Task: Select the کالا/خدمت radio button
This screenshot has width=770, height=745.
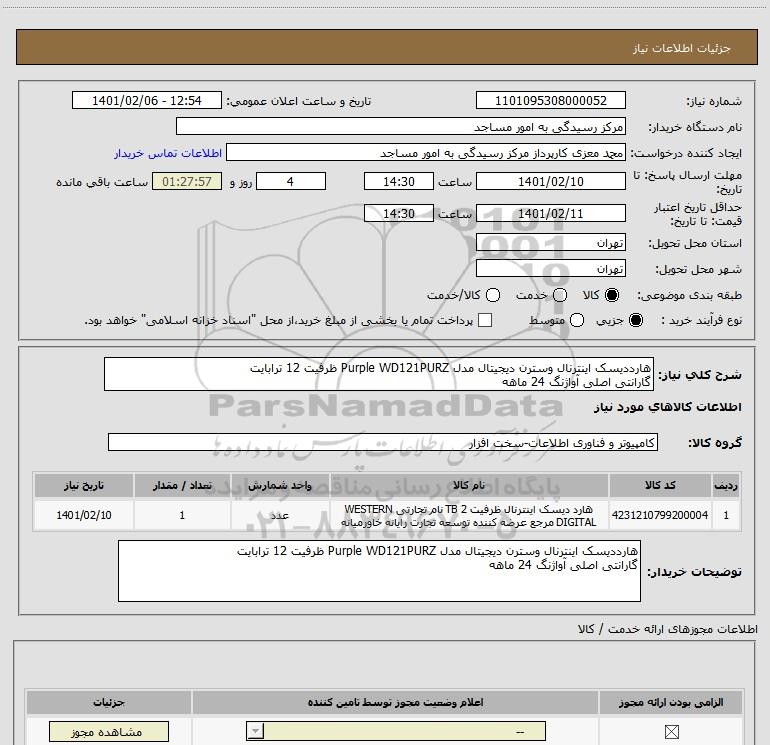Action: point(493,295)
